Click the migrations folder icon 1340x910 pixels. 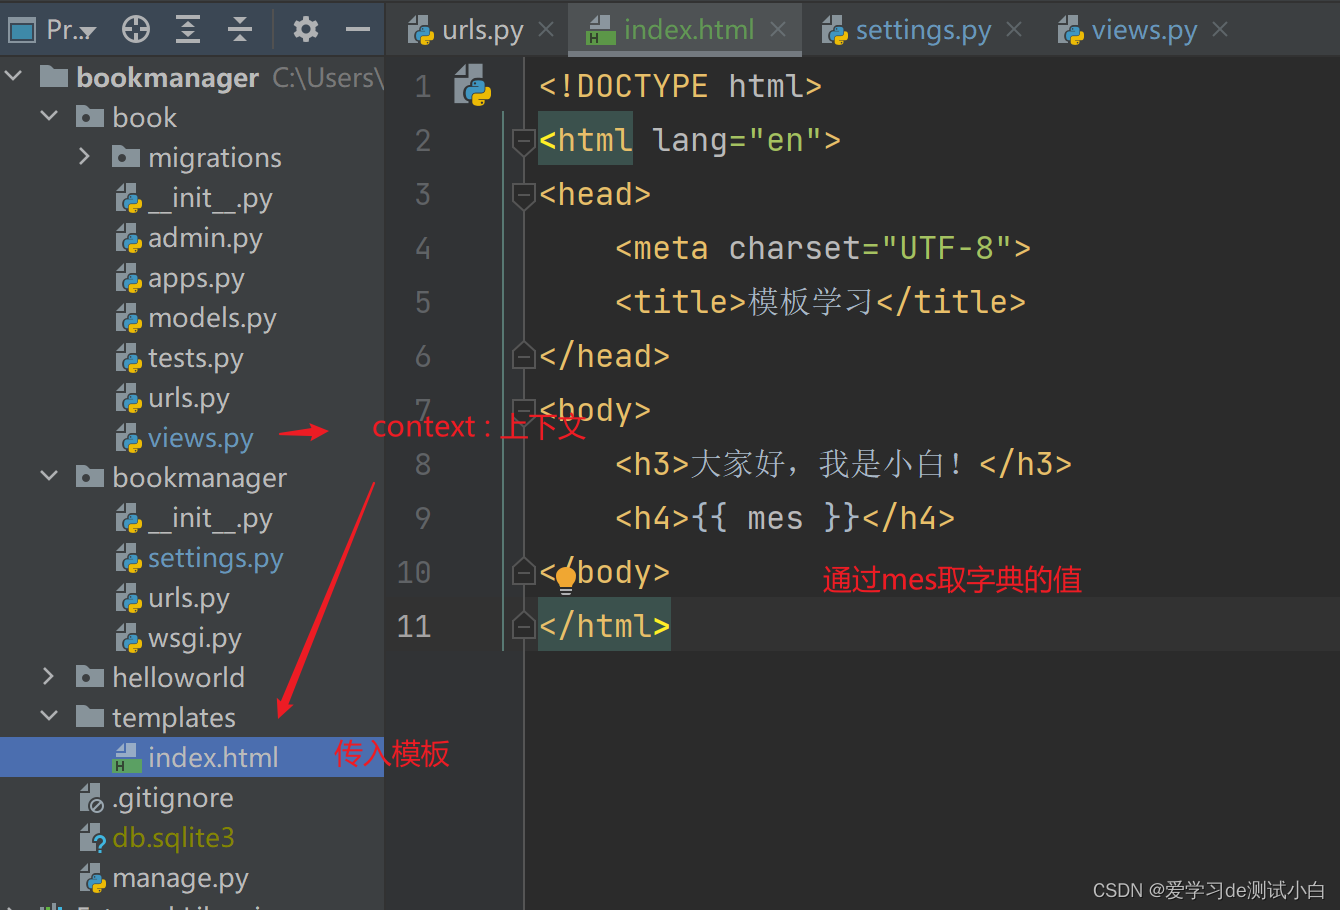(x=126, y=157)
